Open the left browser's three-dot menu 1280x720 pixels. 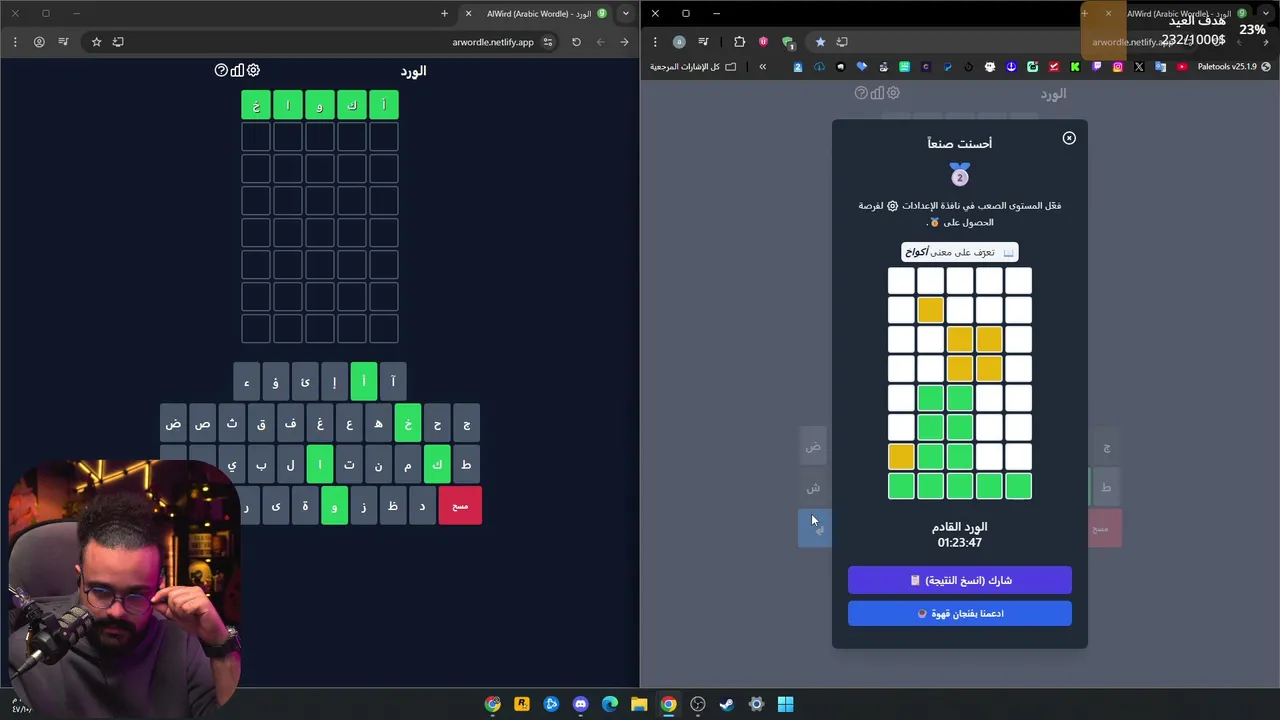[15, 42]
